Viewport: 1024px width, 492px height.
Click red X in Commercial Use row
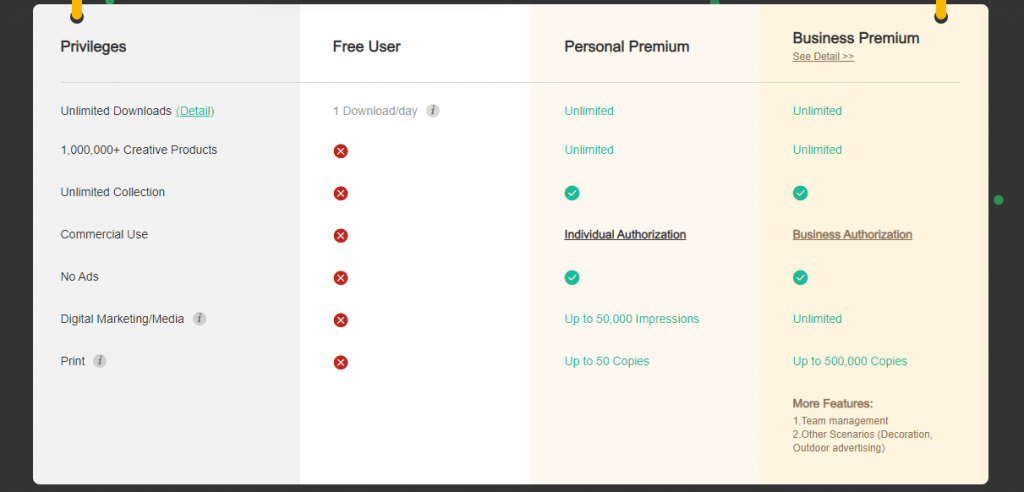pos(340,235)
